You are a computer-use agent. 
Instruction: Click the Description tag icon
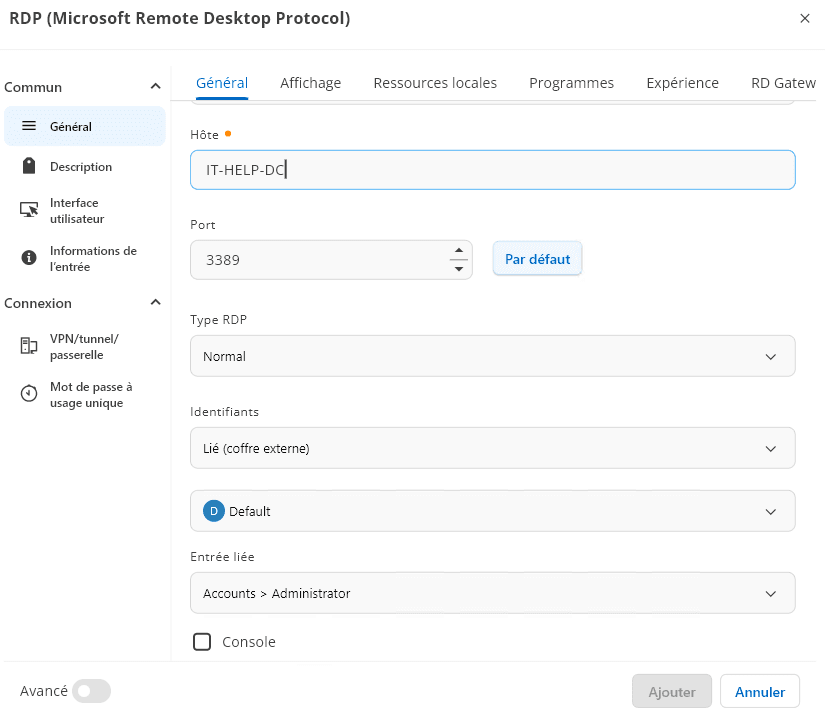point(29,166)
